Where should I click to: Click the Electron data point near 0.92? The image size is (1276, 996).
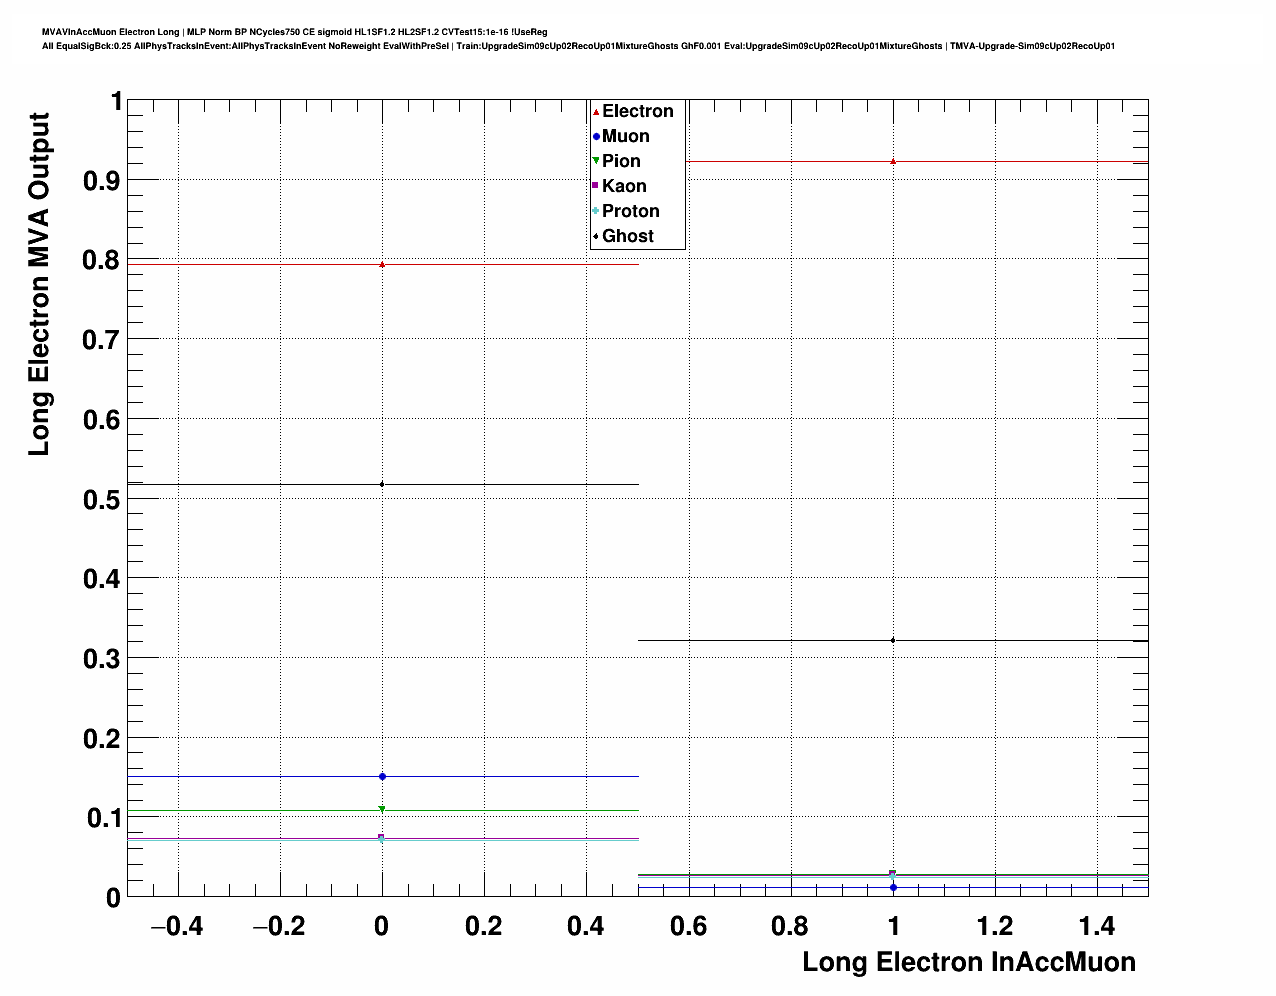[893, 161]
